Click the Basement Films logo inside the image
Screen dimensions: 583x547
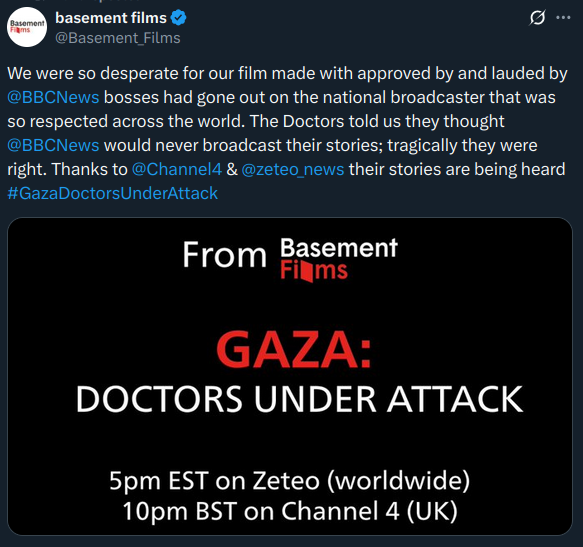click(x=339, y=259)
